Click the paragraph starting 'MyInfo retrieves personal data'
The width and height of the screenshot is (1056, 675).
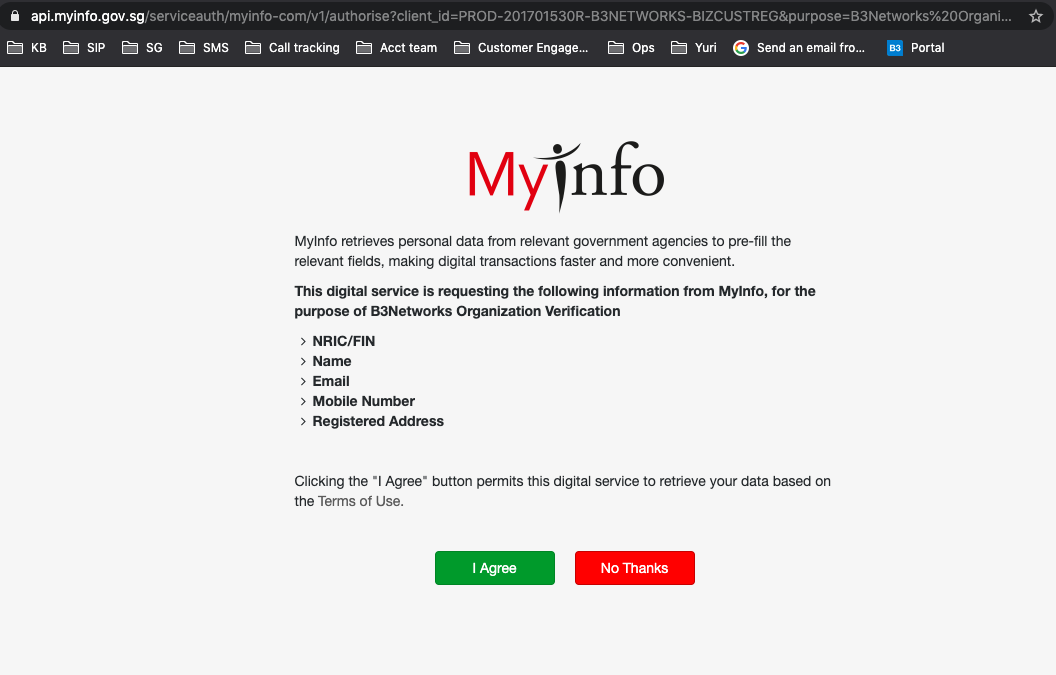pyautogui.click(x=543, y=251)
